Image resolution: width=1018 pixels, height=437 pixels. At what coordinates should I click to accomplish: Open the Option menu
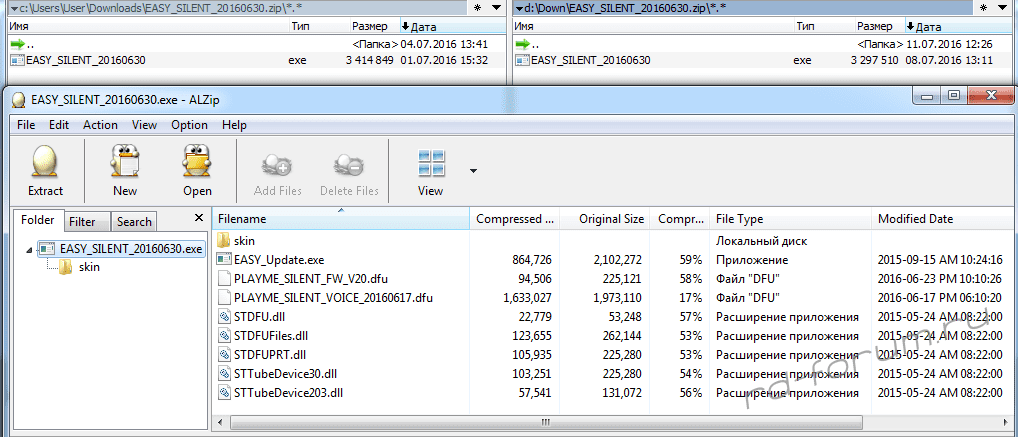tap(189, 125)
